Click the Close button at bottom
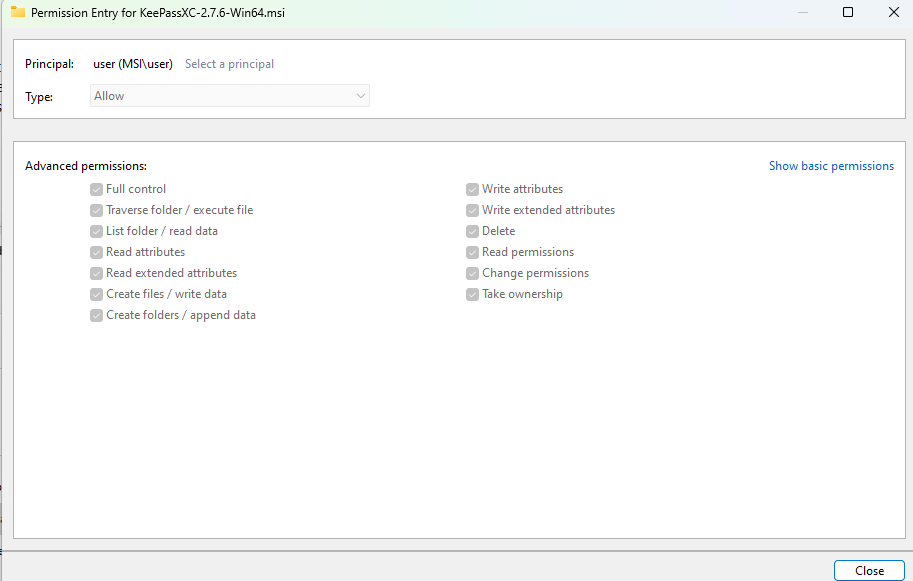 click(869, 571)
